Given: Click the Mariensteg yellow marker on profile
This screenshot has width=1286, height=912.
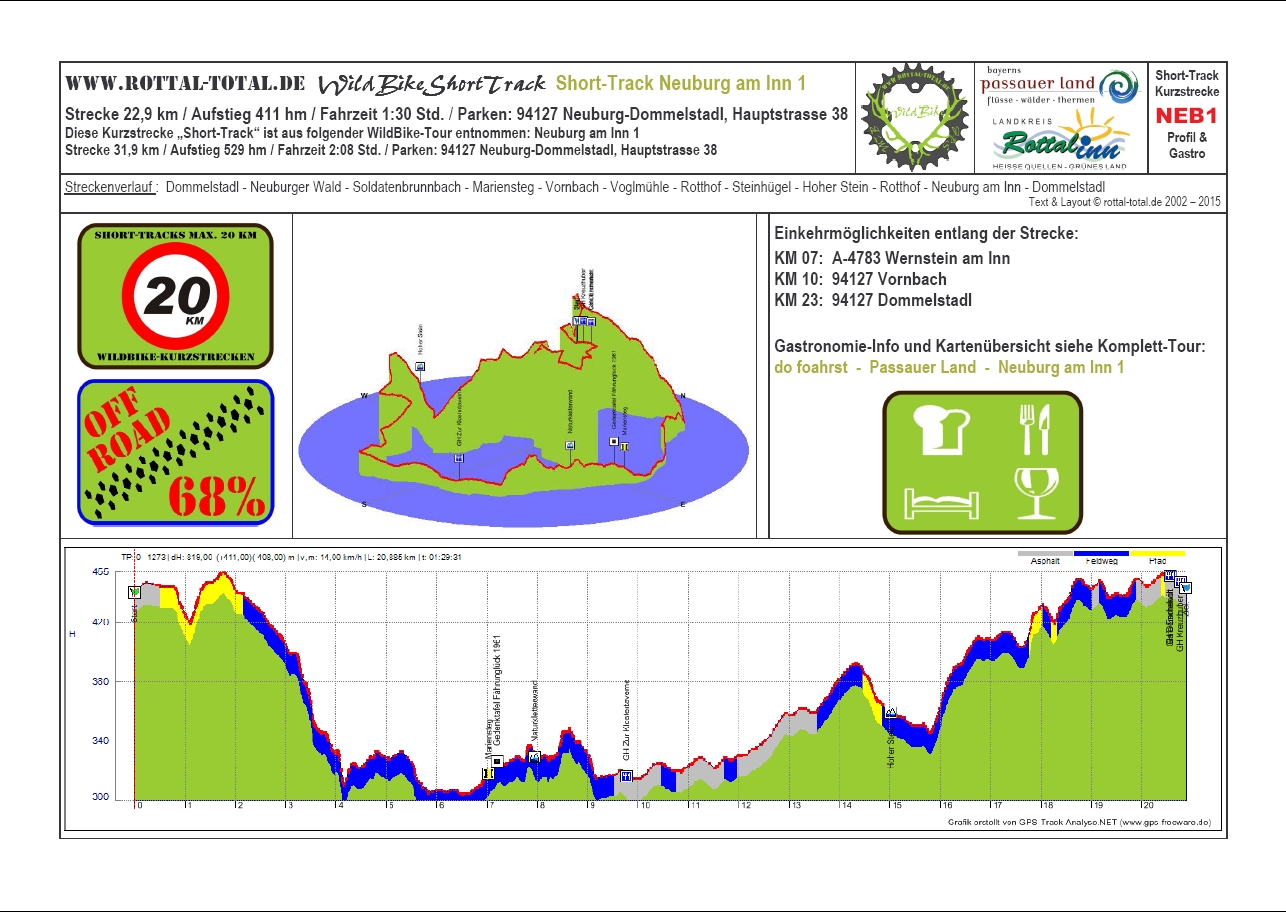Looking at the screenshot, I should (x=487, y=773).
